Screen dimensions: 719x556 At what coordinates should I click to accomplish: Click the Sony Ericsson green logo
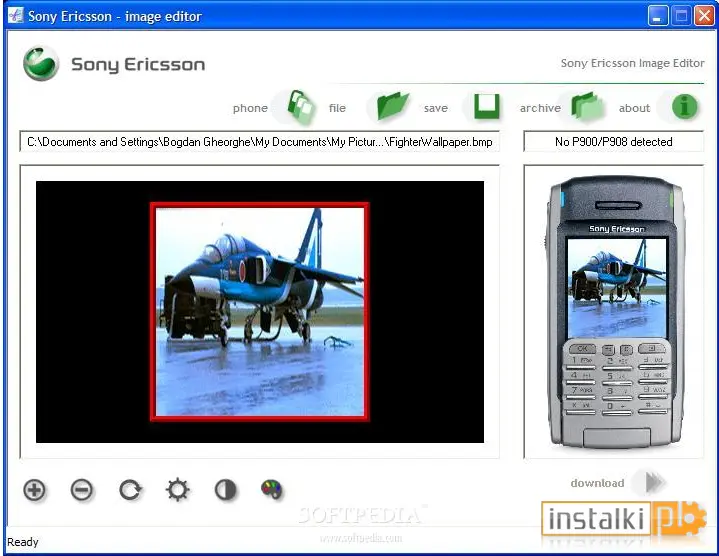tap(41, 64)
